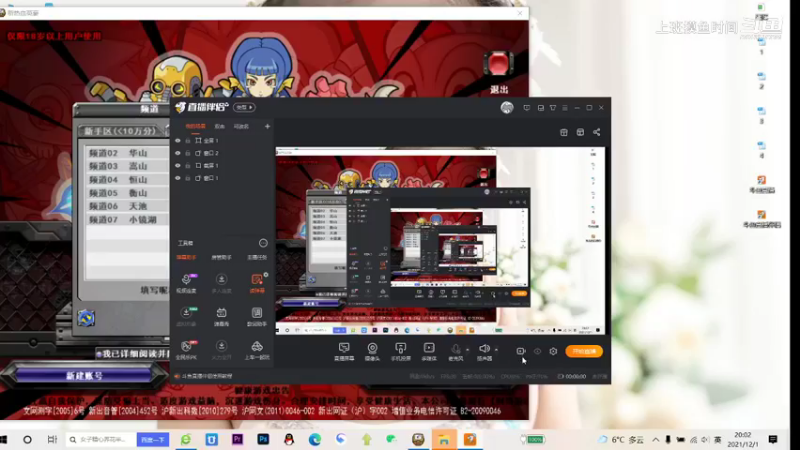800x450 pixels.
Task: Mute the microphone in the streaming app
Action: click(x=456, y=352)
